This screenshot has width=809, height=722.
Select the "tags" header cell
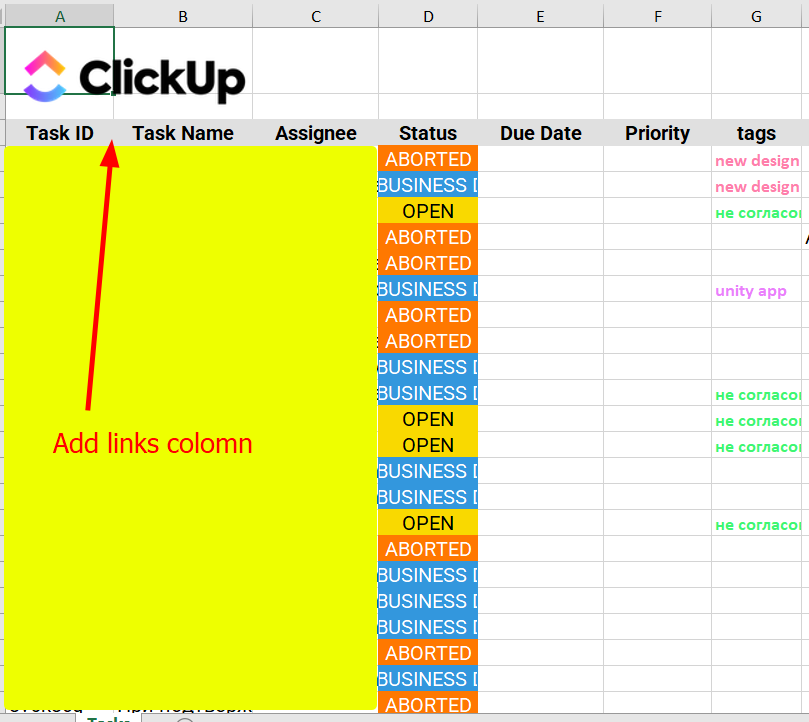coord(756,133)
